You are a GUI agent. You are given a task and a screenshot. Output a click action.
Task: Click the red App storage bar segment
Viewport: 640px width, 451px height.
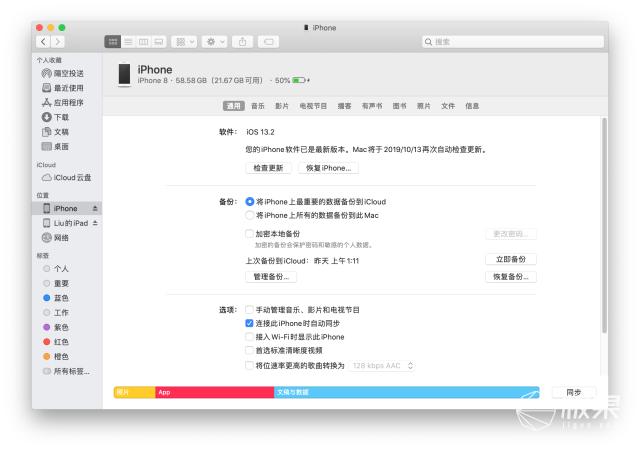coord(215,392)
